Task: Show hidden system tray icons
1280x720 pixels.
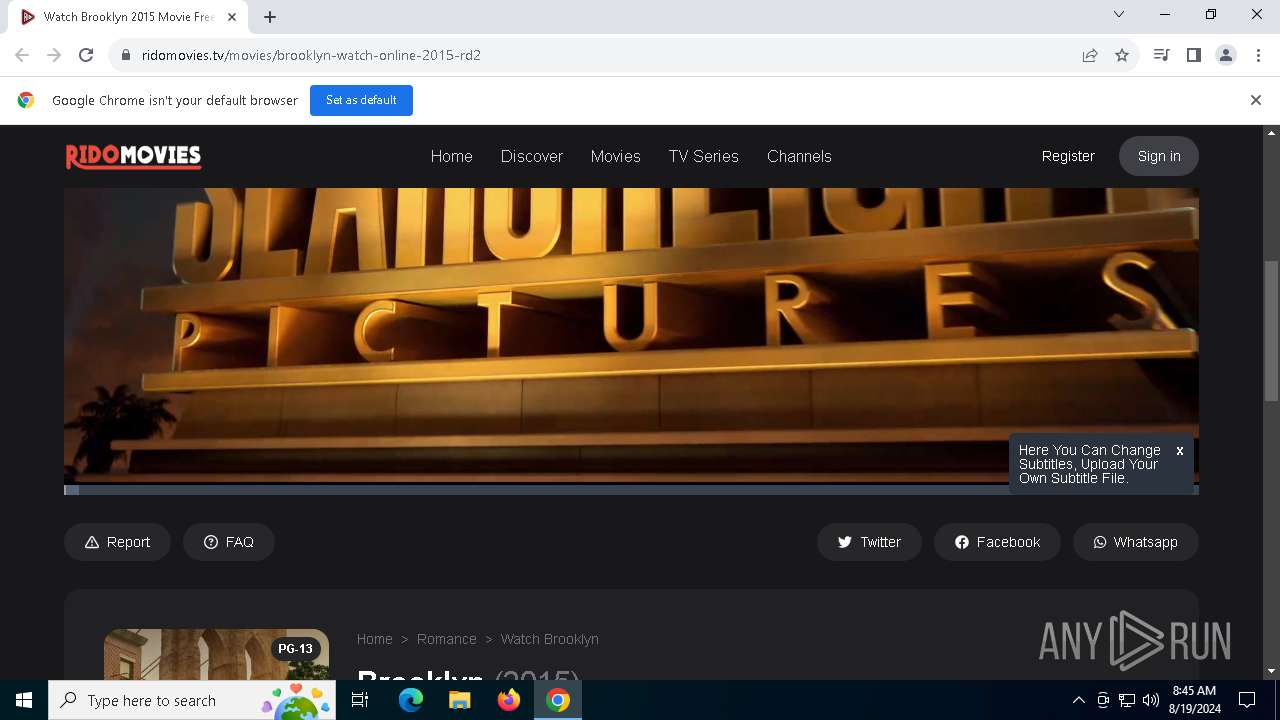Action: point(1078,700)
